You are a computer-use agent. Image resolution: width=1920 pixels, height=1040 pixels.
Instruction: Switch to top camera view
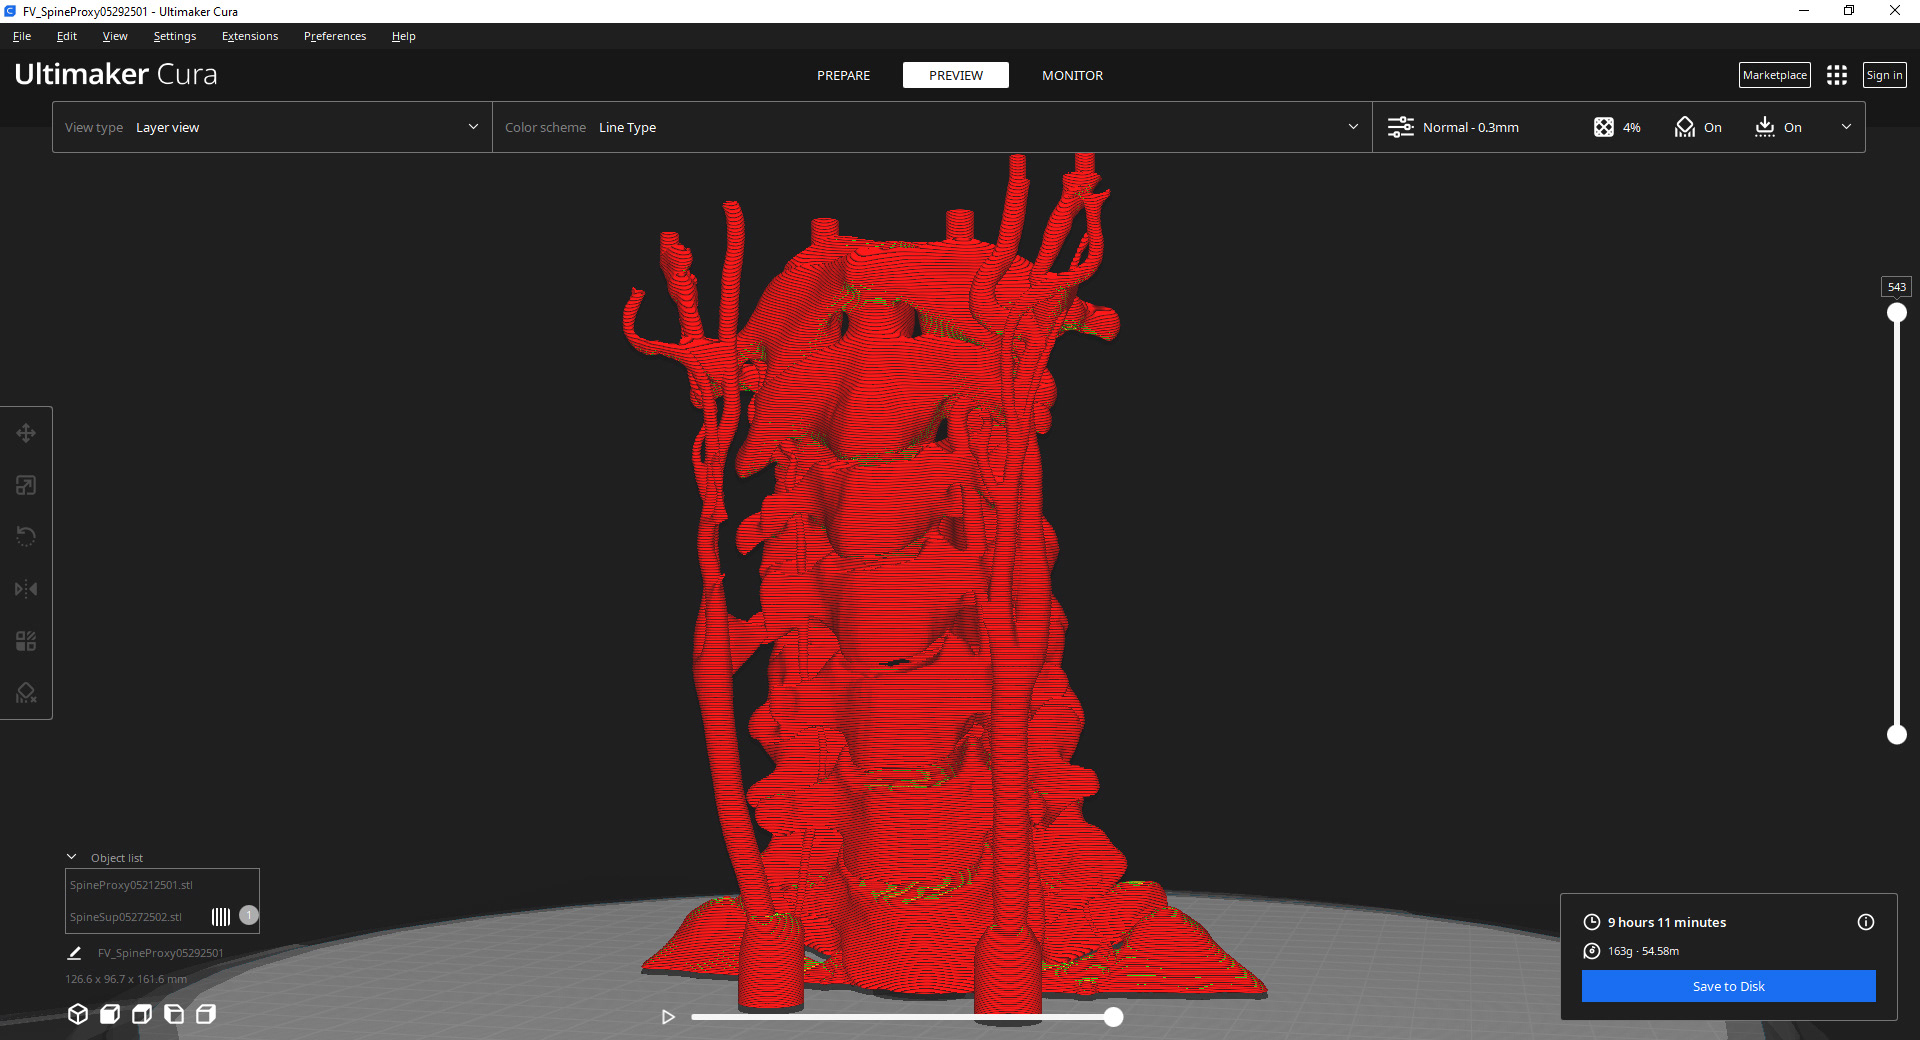[142, 1014]
